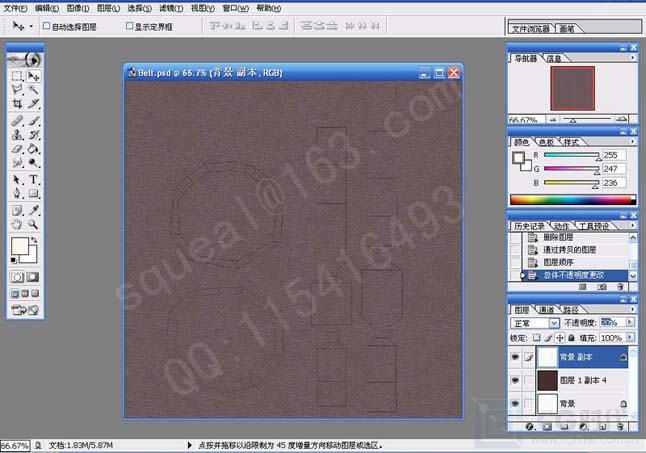Open the 图像 menu
Image resolution: width=646 pixels, height=453 pixels.
point(77,8)
